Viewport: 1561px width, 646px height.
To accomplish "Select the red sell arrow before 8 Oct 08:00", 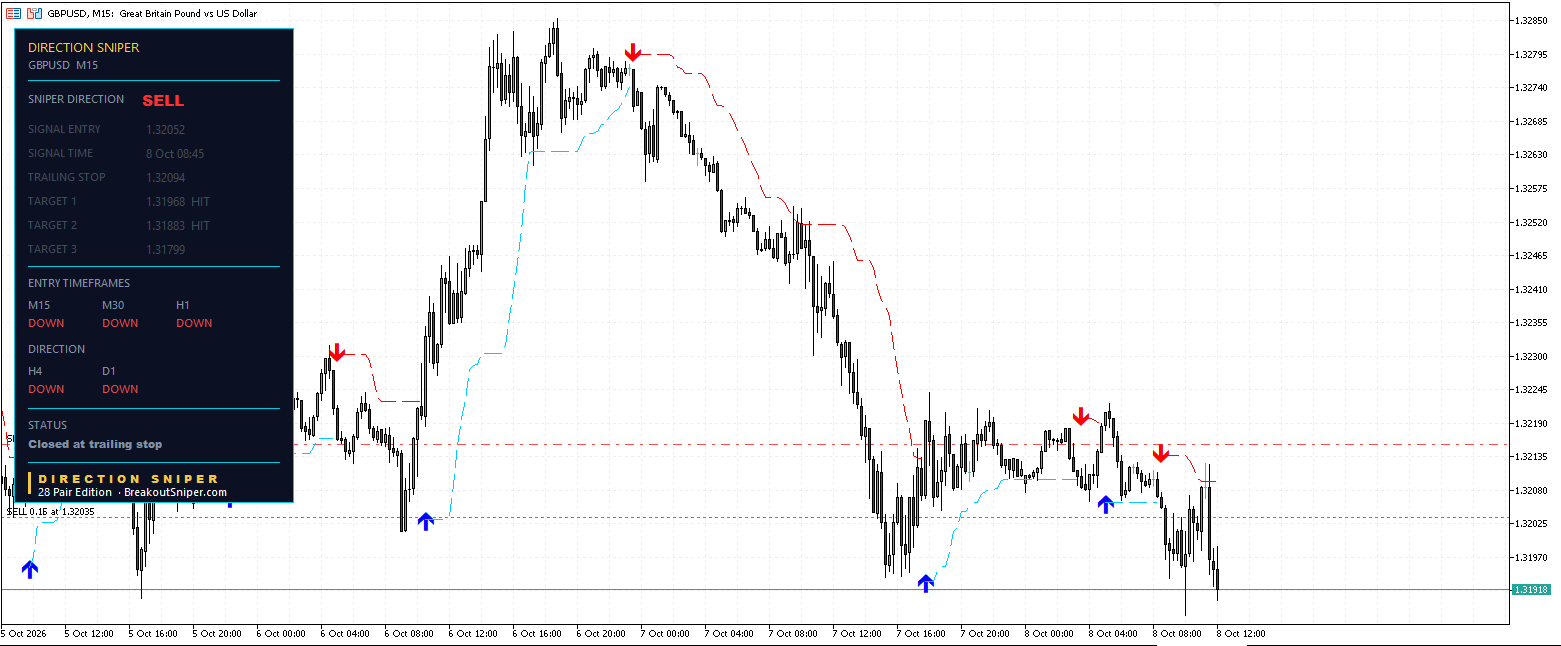I will (x=1160, y=453).
